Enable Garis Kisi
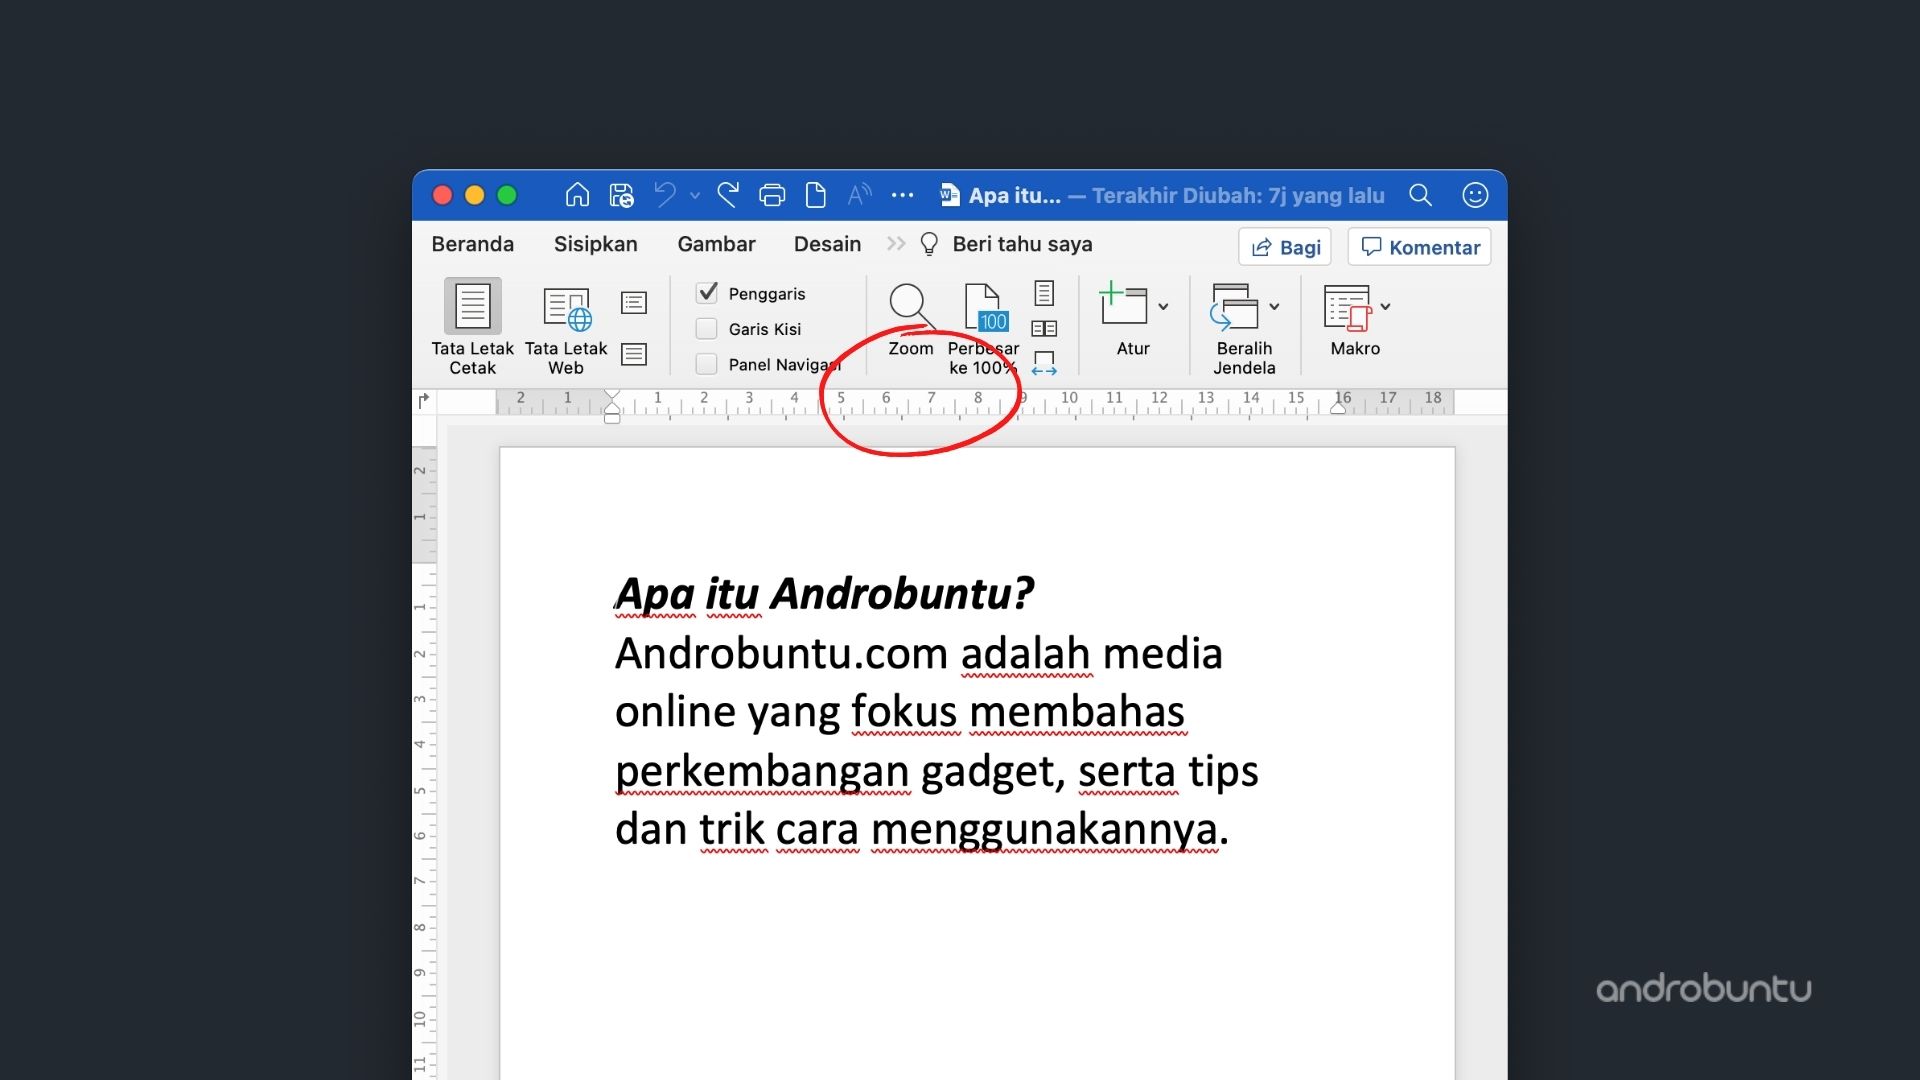 709,328
